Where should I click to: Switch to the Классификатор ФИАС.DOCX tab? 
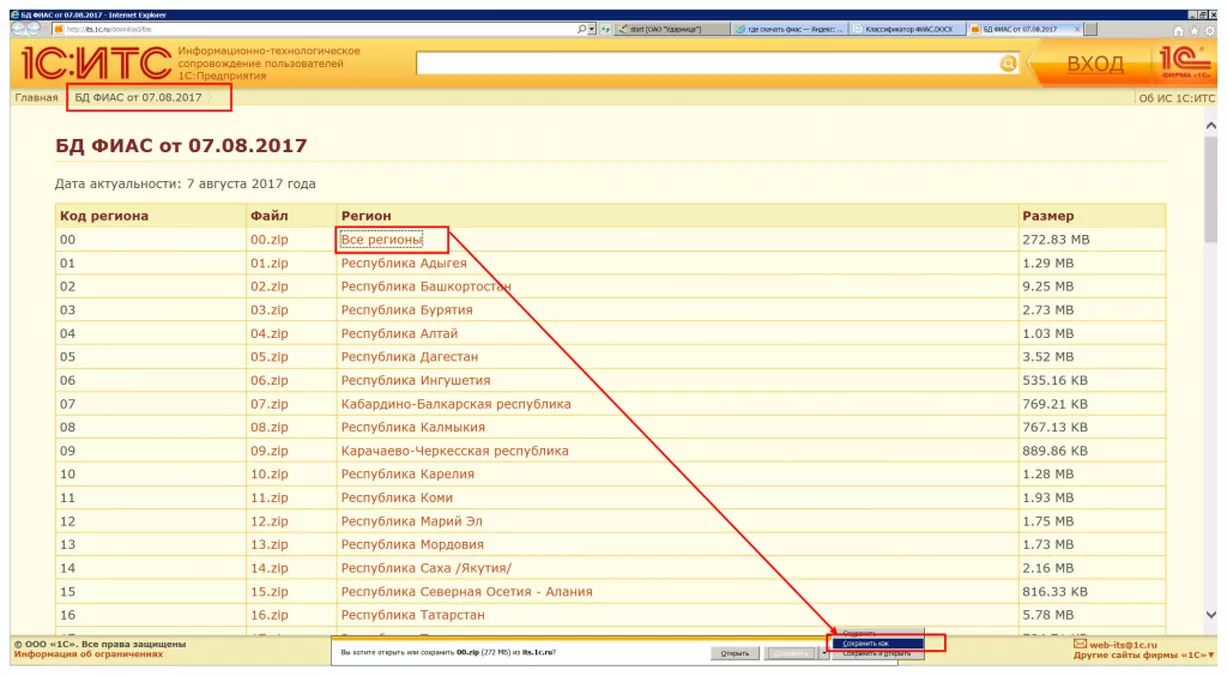coord(909,29)
